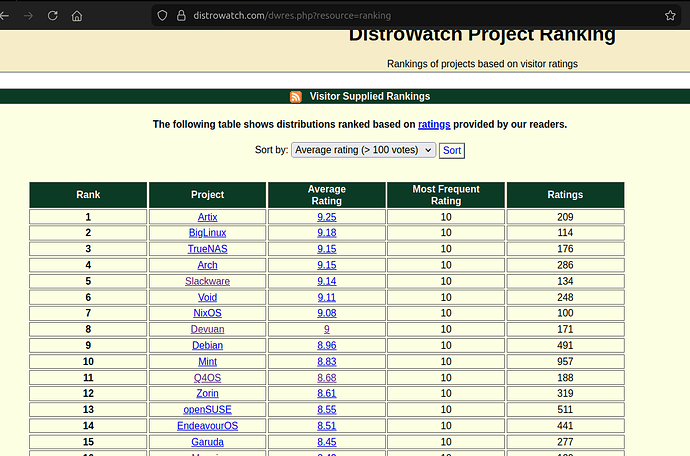Open the Sort by dropdown menu
The image size is (690, 456).
click(x=363, y=150)
